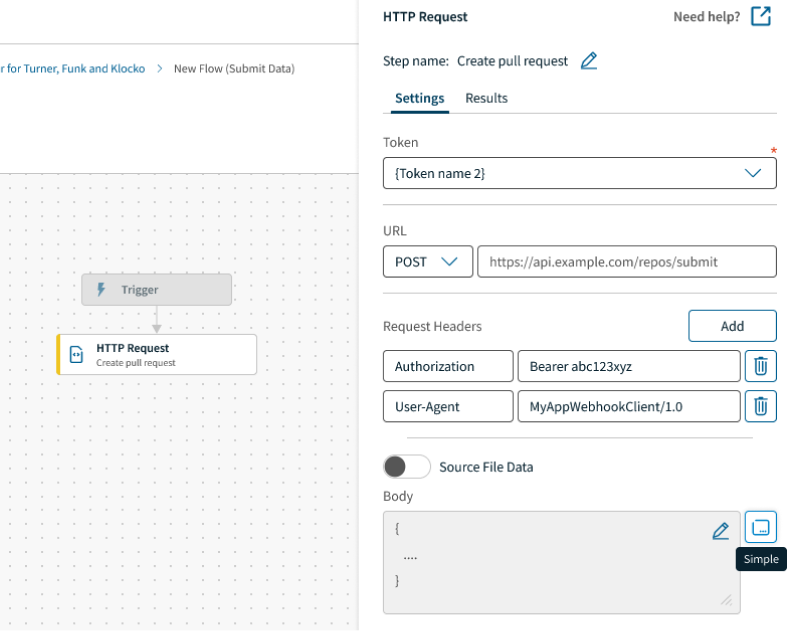Image resolution: width=800 pixels, height=631 pixels.
Task: Toggle the Source File Data switch
Action: 407,466
